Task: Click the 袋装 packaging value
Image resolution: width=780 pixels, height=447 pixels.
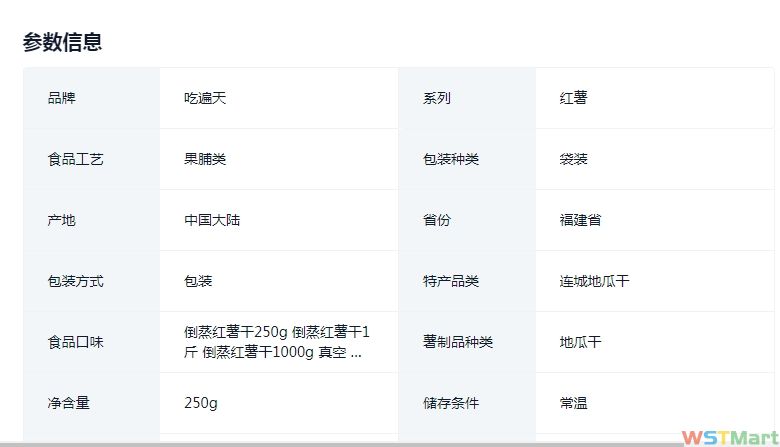Action: (573, 159)
